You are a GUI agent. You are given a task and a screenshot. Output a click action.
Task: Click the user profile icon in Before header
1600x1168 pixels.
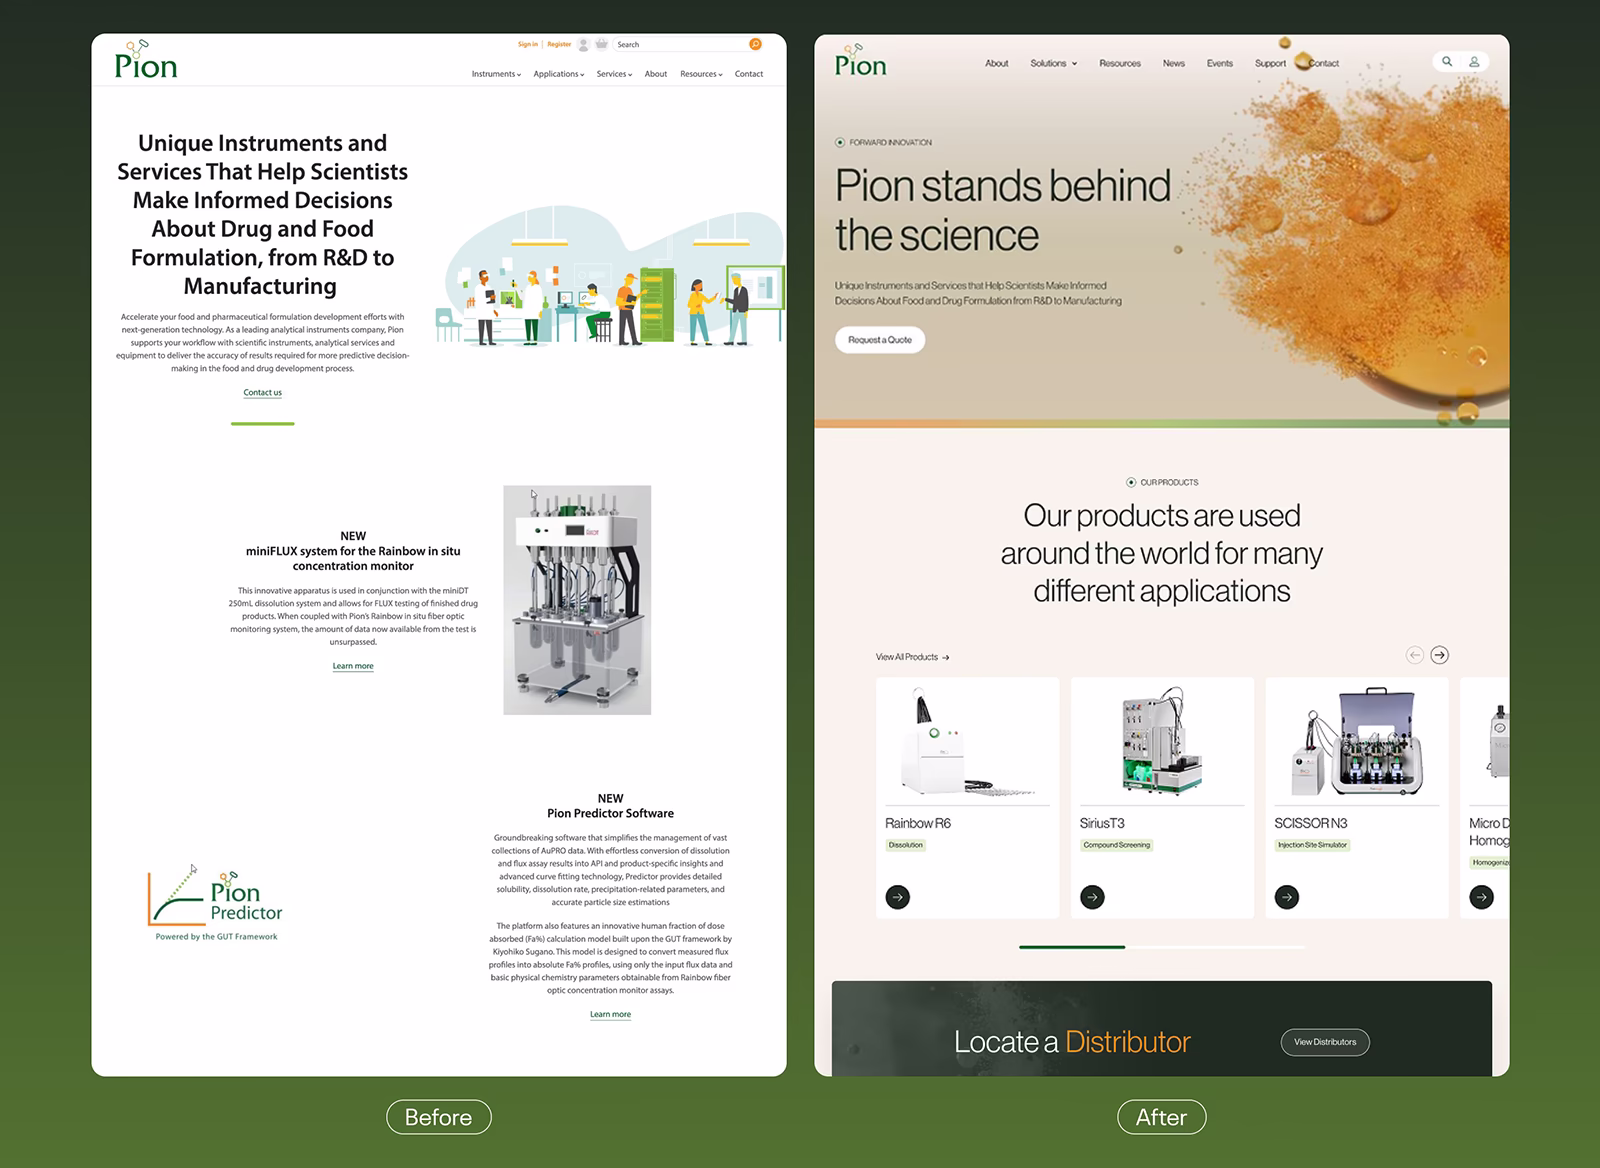583,45
